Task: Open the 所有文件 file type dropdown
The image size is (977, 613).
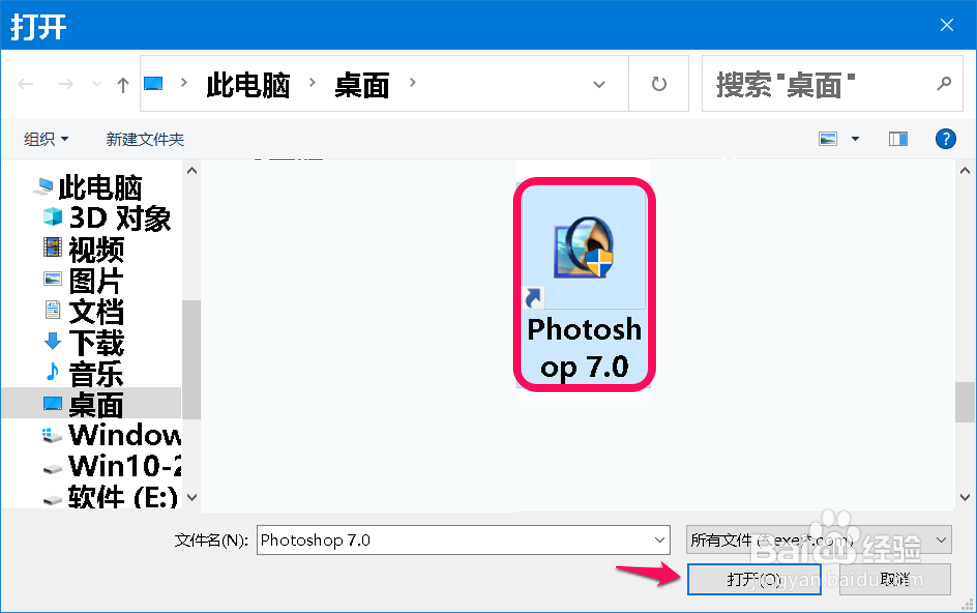Action: (x=819, y=540)
